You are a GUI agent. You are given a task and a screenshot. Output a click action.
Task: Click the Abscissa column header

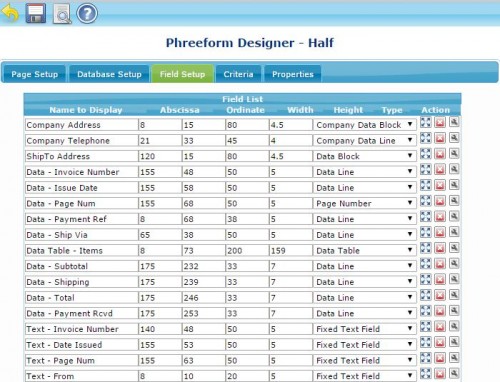[x=180, y=110]
